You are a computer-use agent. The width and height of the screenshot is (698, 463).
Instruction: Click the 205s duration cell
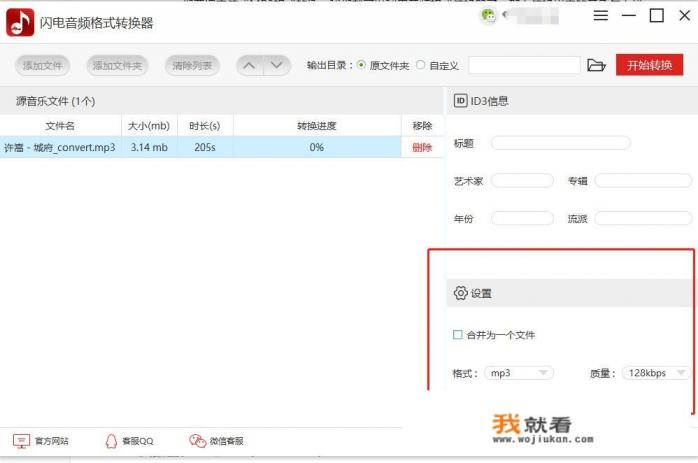205,147
